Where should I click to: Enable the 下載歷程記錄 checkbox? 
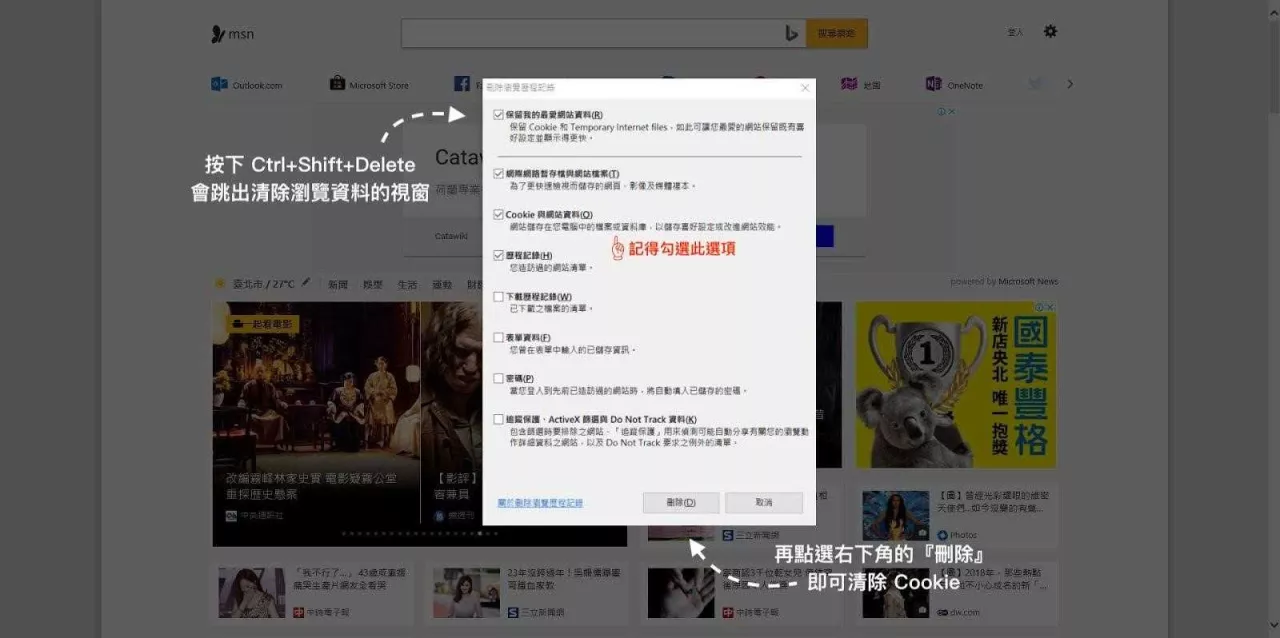coord(498,295)
